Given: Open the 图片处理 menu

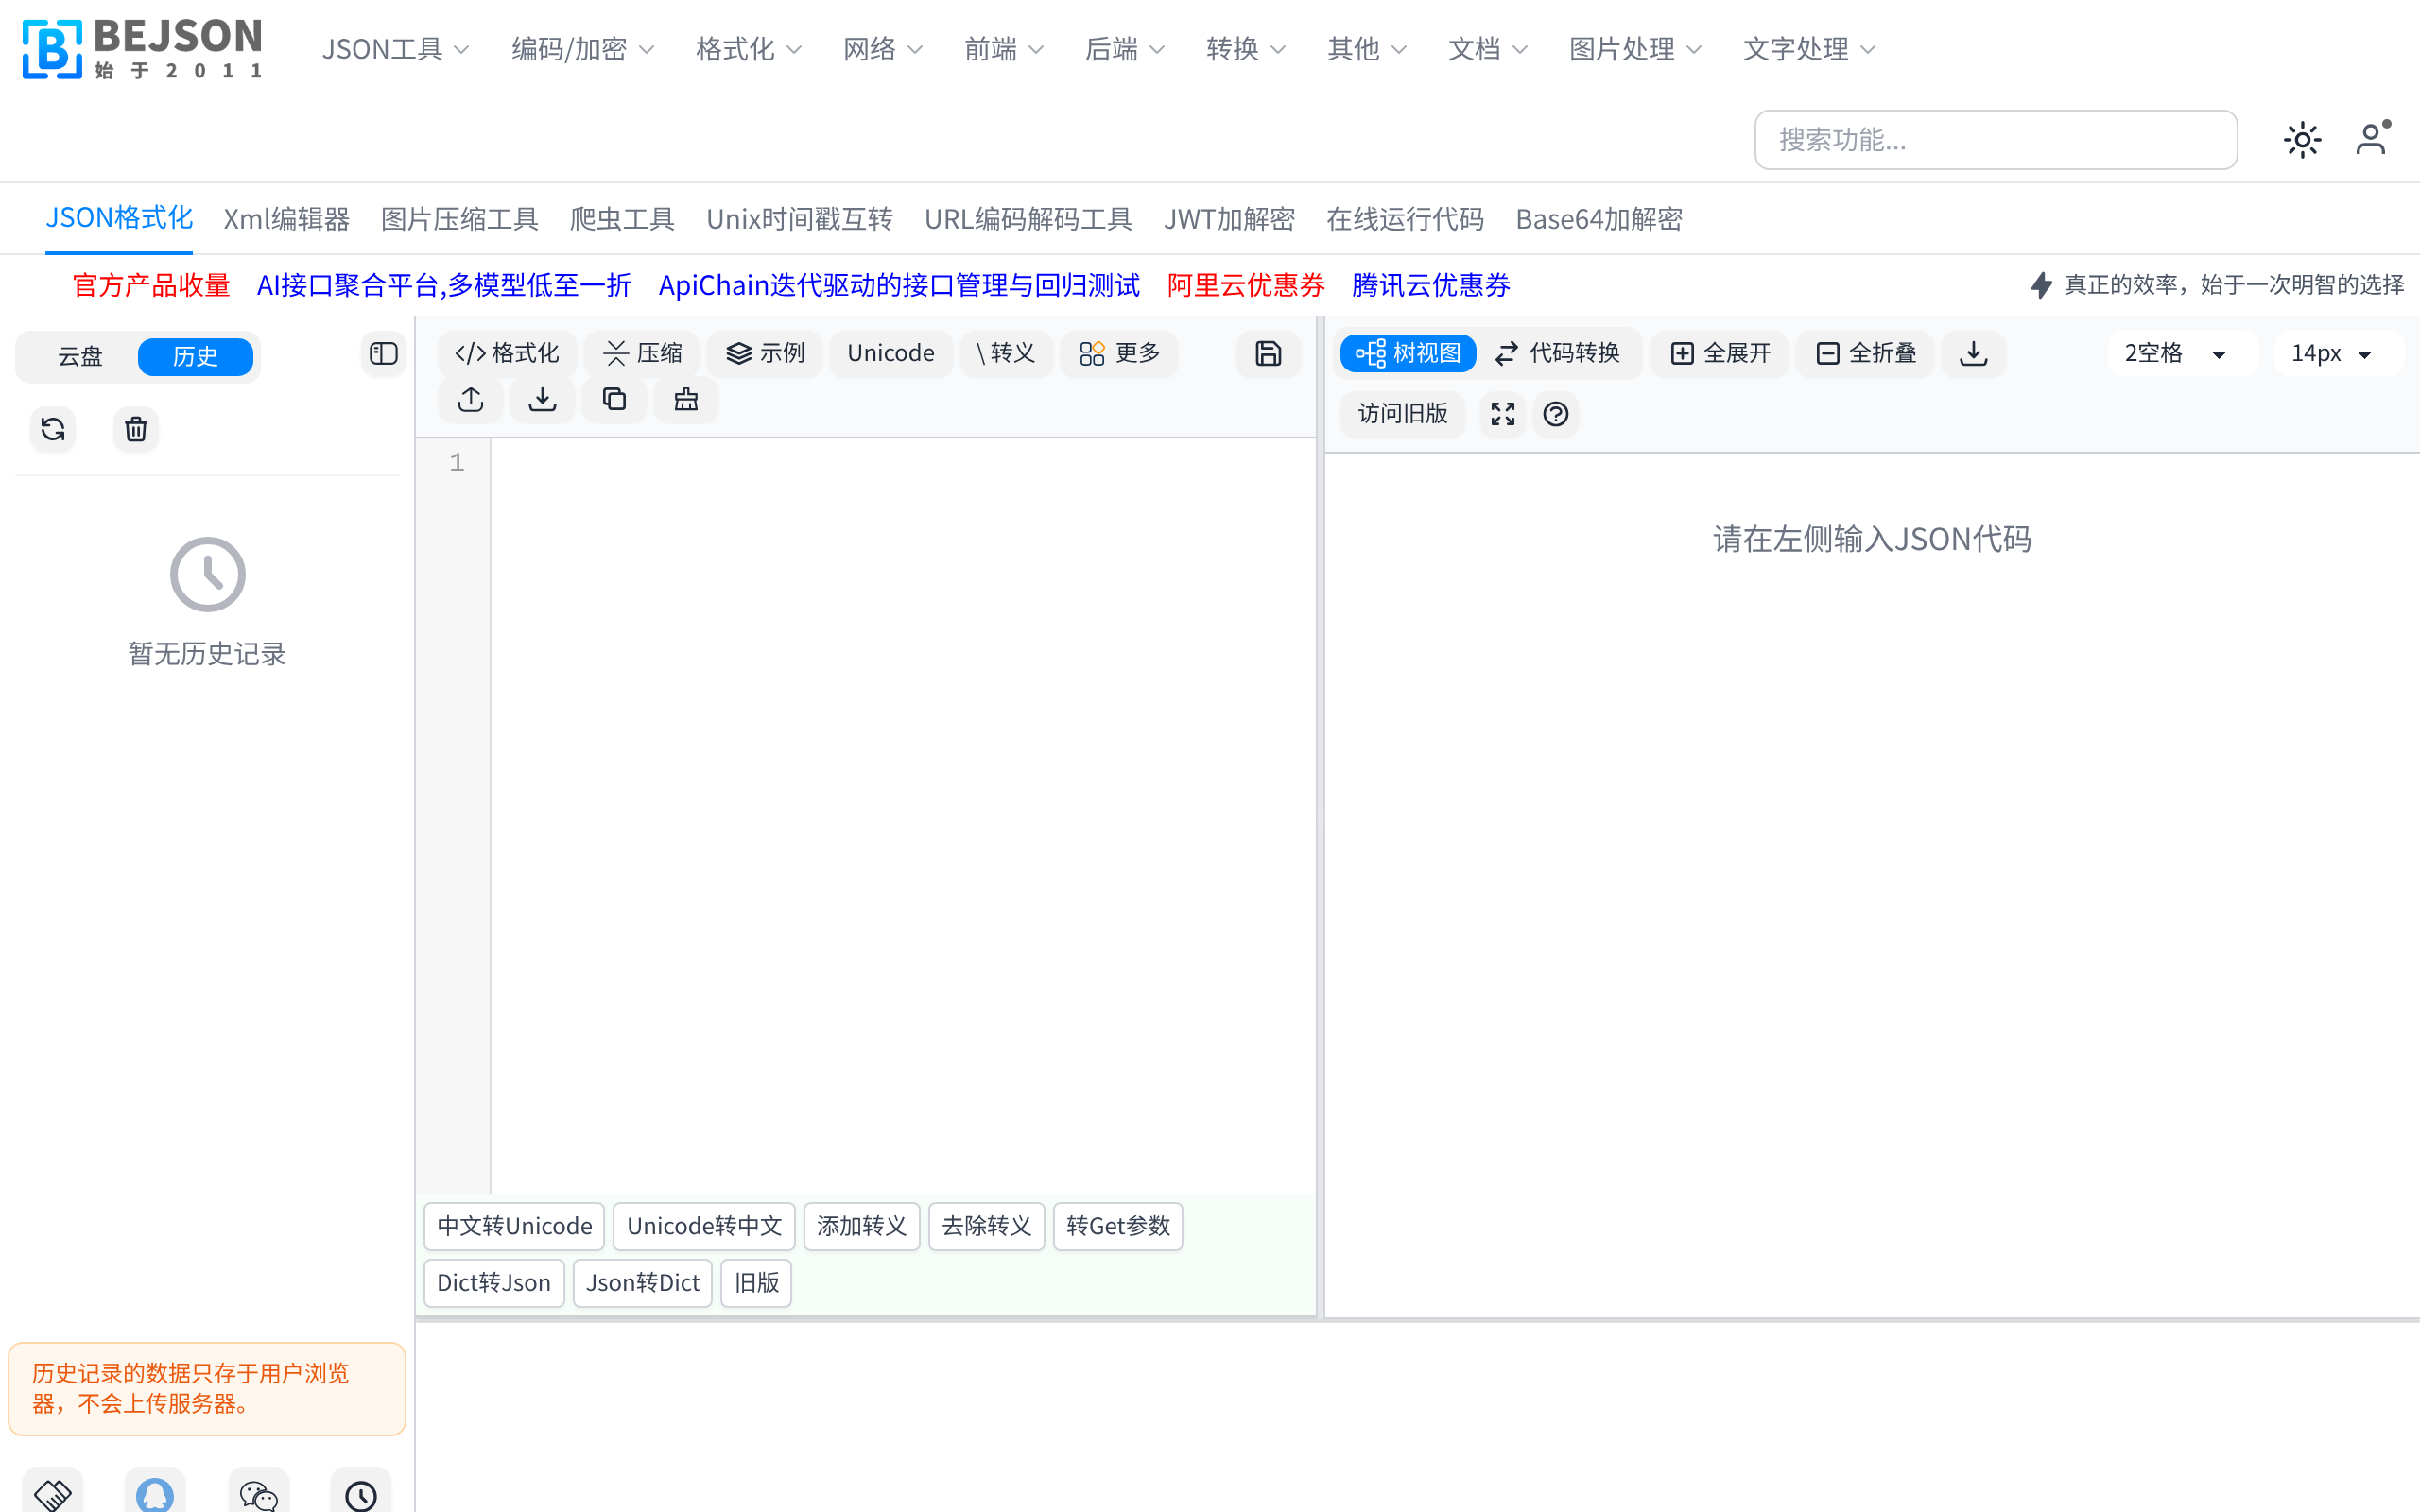Looking at the screenshot, I should tap(1634, 49).
